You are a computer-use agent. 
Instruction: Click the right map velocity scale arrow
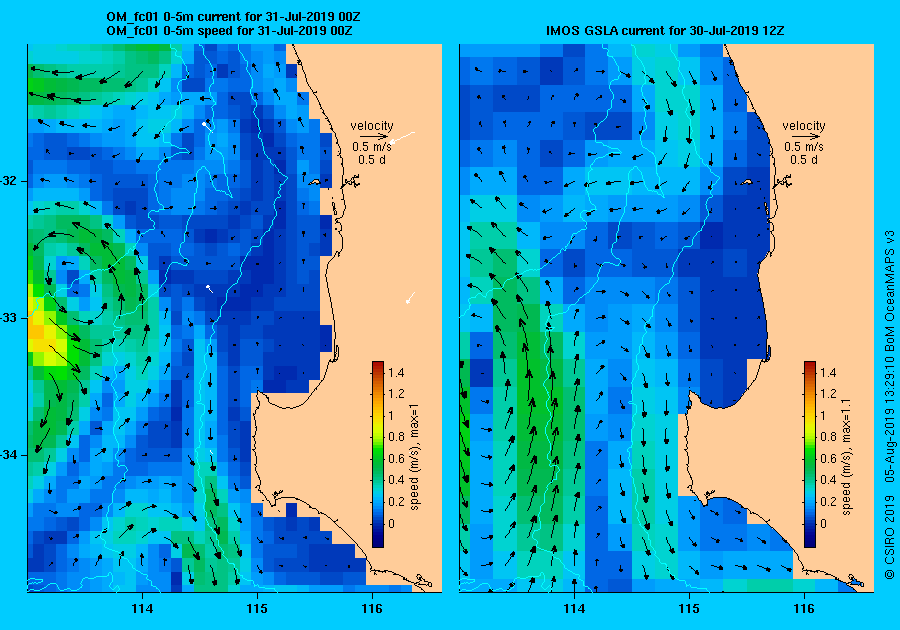[804, 137]
